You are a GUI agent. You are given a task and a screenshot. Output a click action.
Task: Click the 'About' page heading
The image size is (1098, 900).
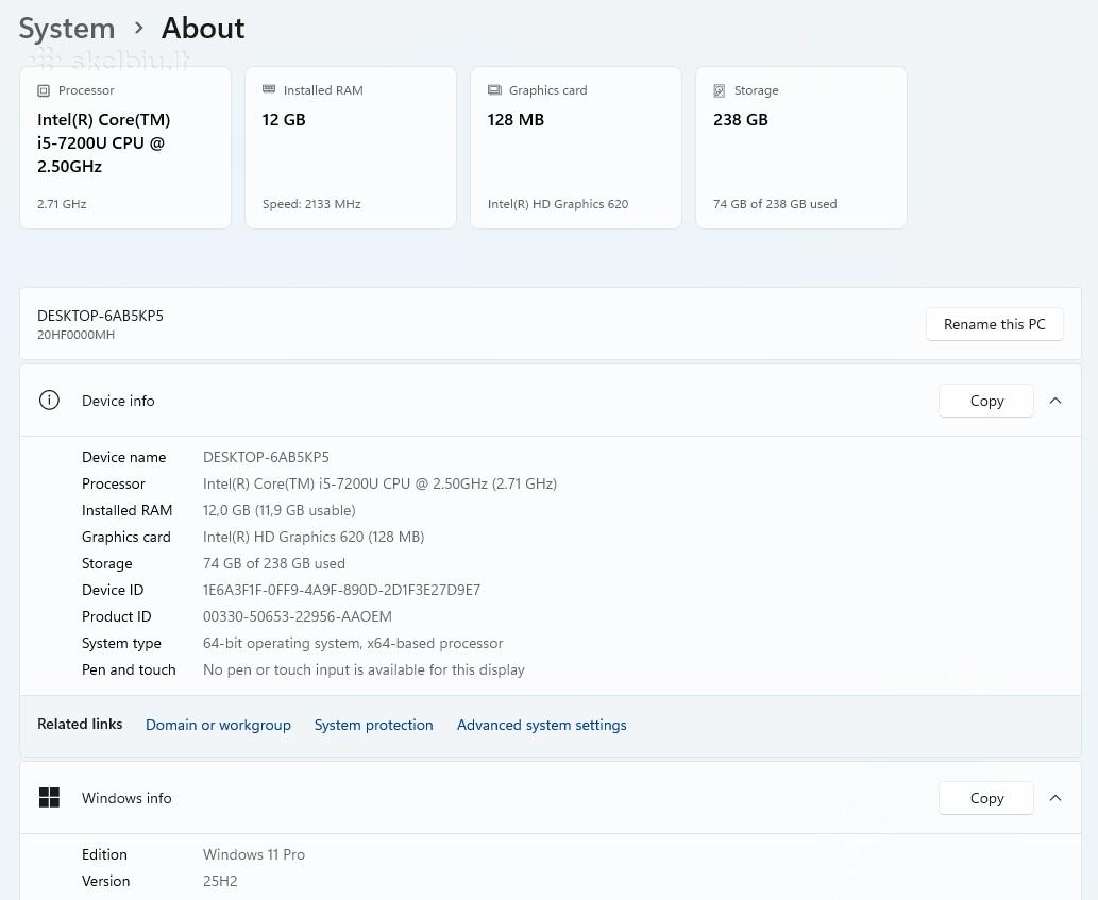pos(203,29)
